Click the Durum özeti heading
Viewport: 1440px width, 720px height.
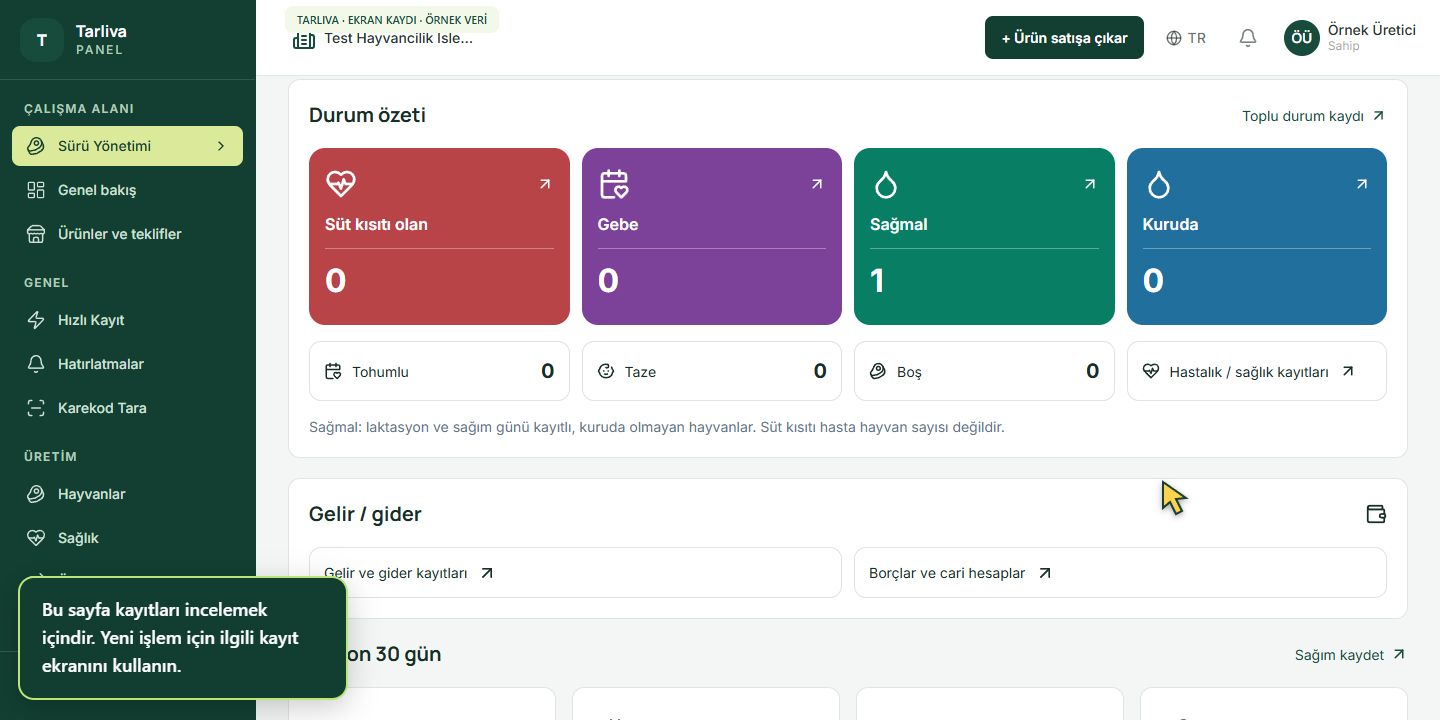[x=367, y=115]
